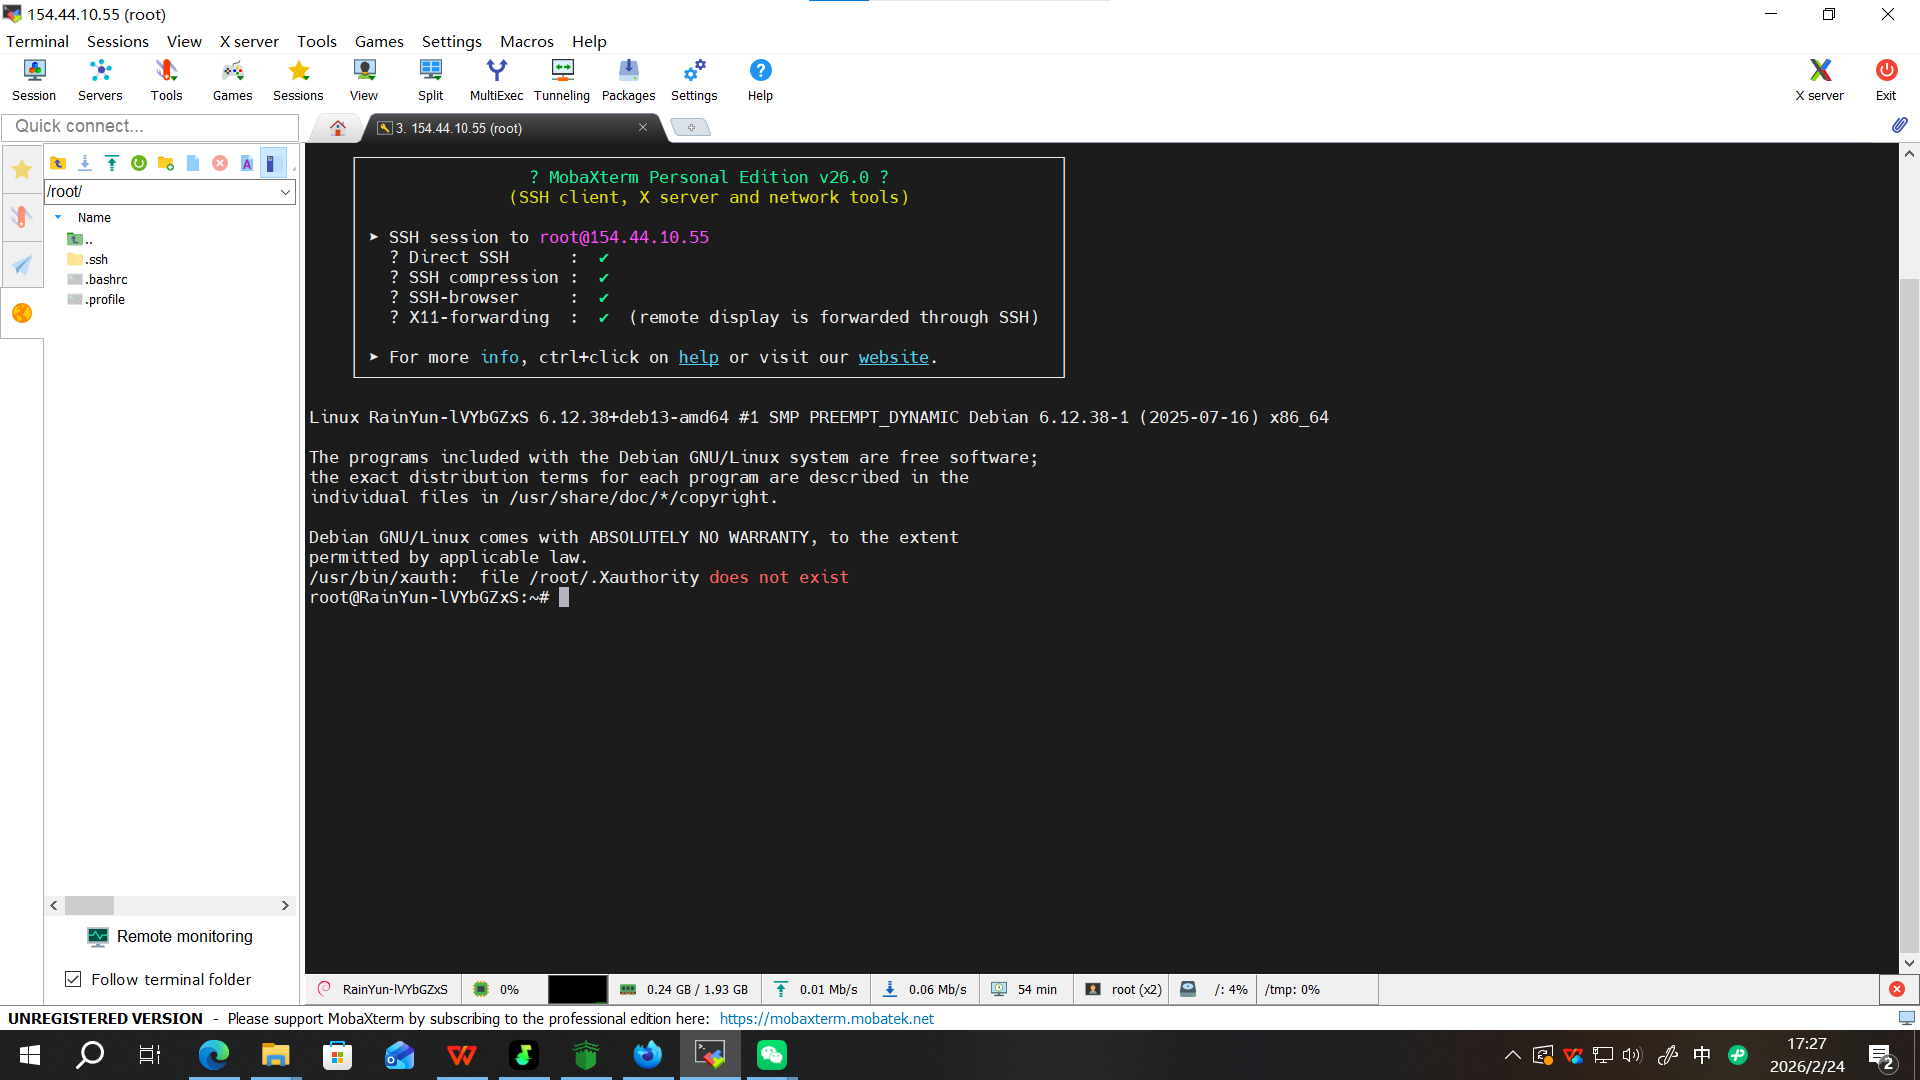Expand the /root/ path dropdown
The height and width of the screenshot is (1080, 1920).
pos(285,192)
